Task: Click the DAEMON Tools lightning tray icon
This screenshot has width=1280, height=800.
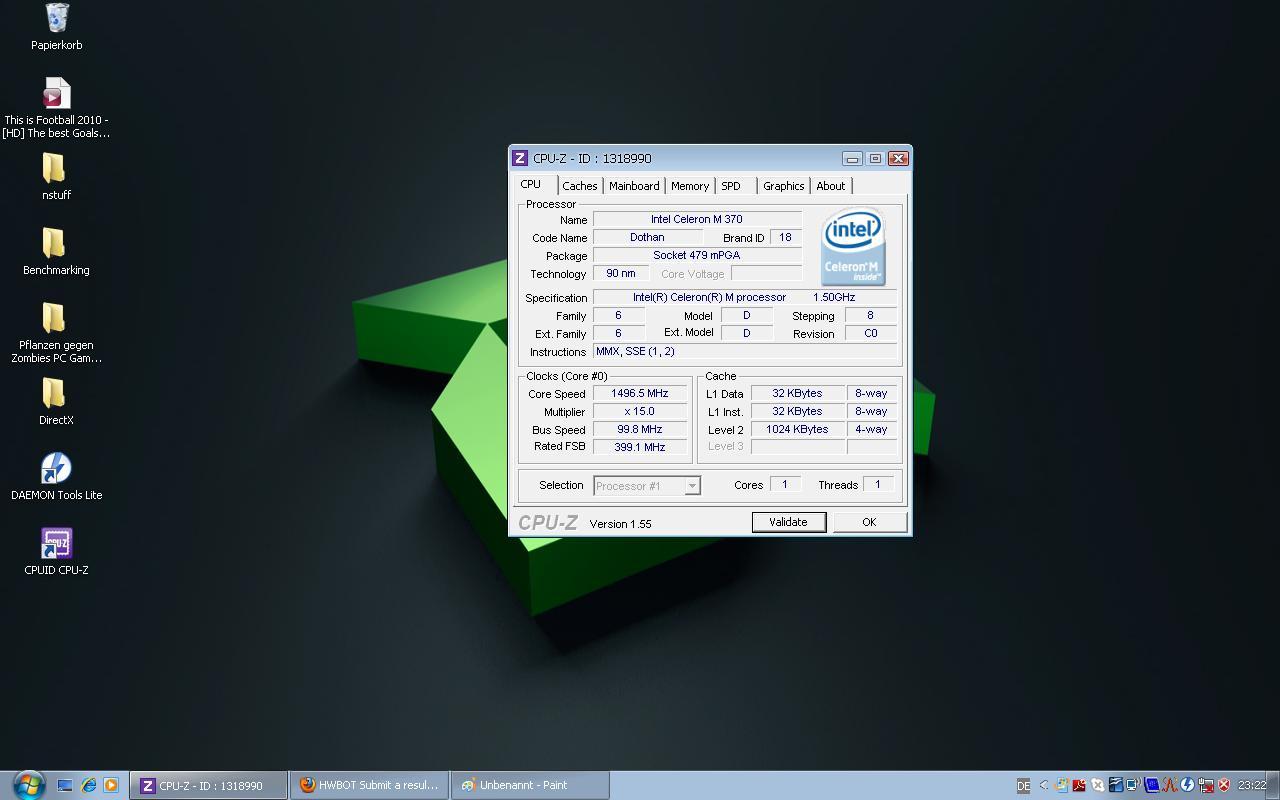Action: tap(1187, 785)
